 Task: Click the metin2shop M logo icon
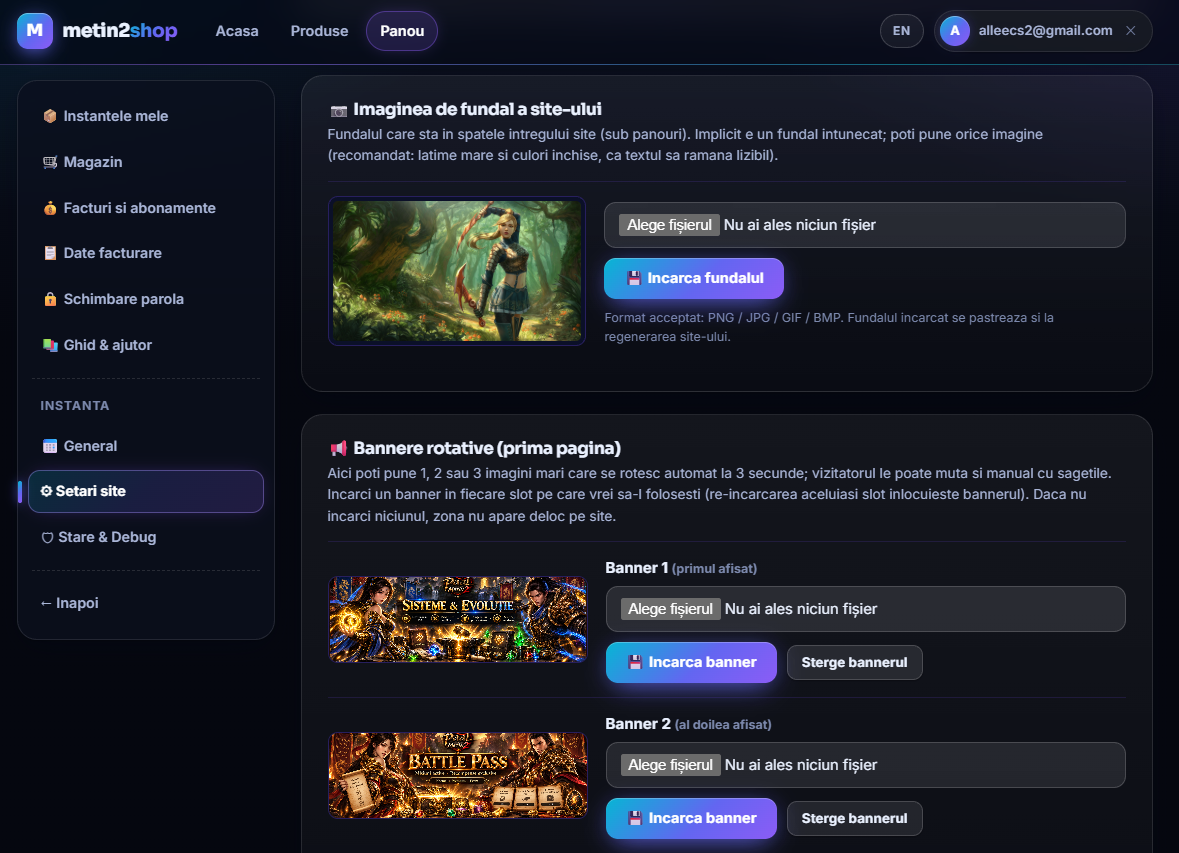tap(35, 31)
